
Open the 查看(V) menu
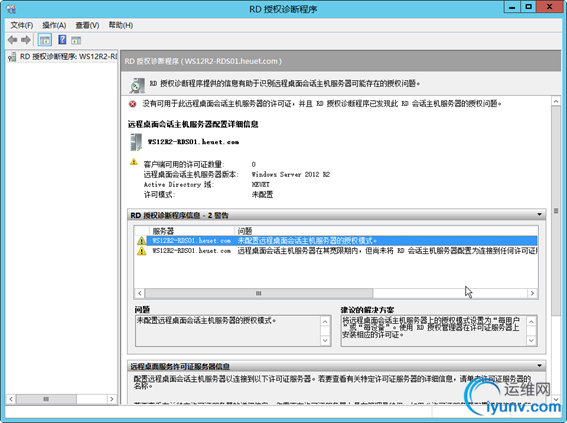[x=87, y=25]
